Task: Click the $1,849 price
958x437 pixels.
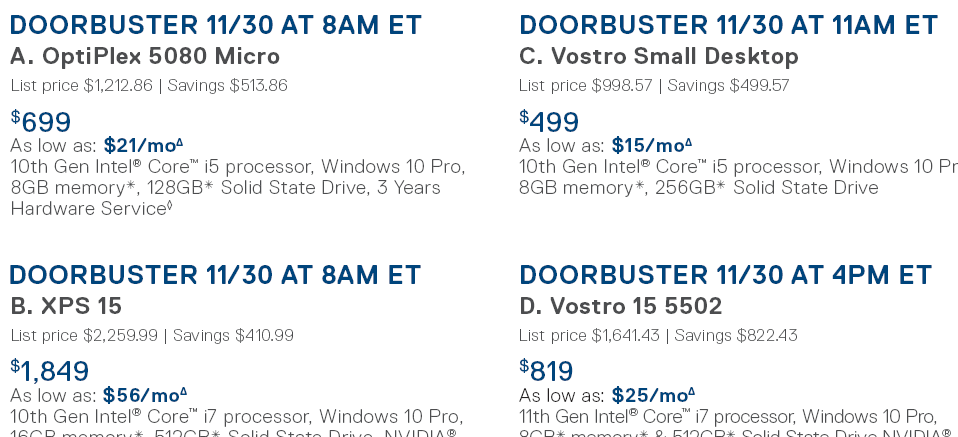Action: pos(50,371)
